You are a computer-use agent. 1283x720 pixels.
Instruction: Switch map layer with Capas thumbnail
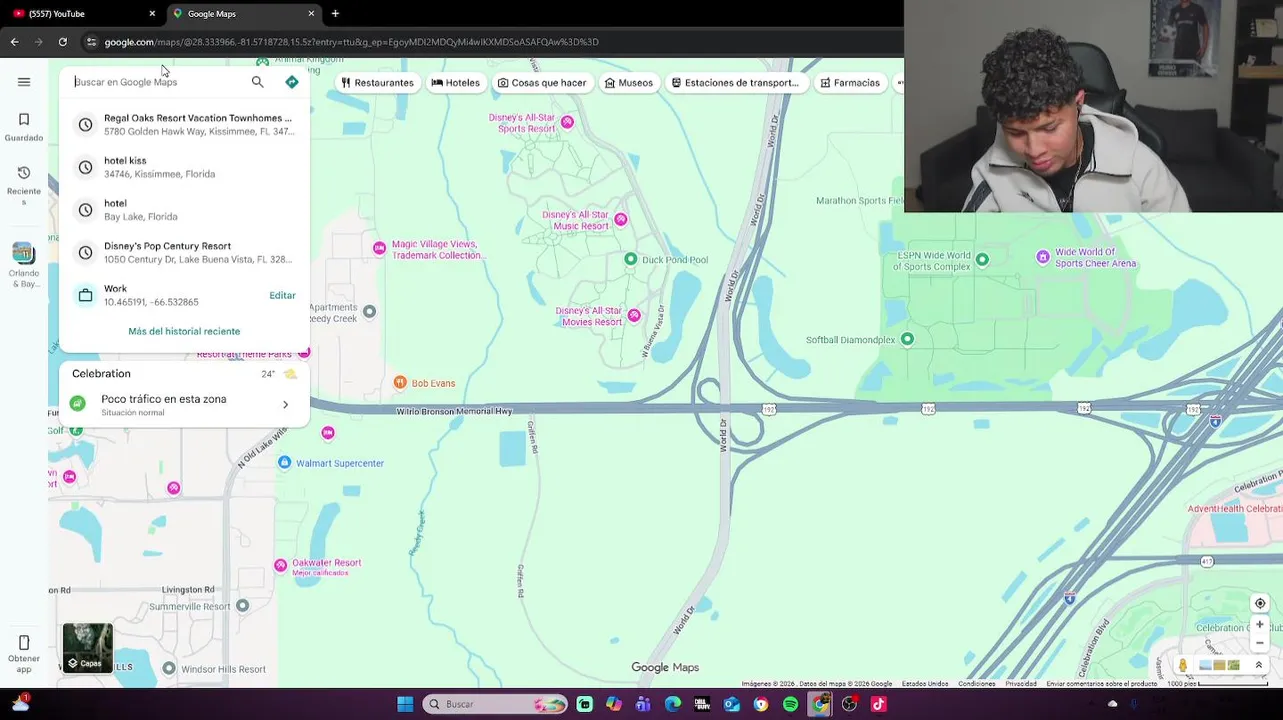pos(87,648)
